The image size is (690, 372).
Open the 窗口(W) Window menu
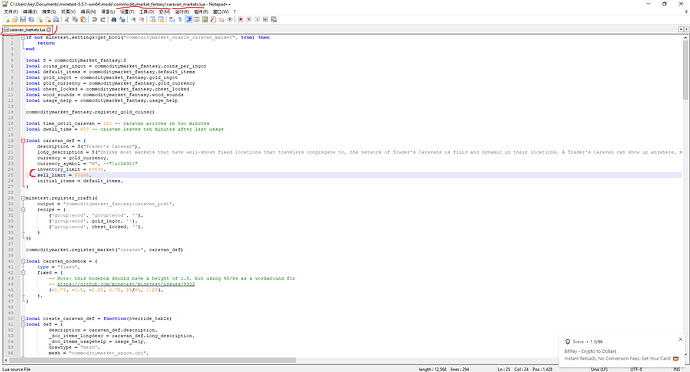(x=220, y=12)
